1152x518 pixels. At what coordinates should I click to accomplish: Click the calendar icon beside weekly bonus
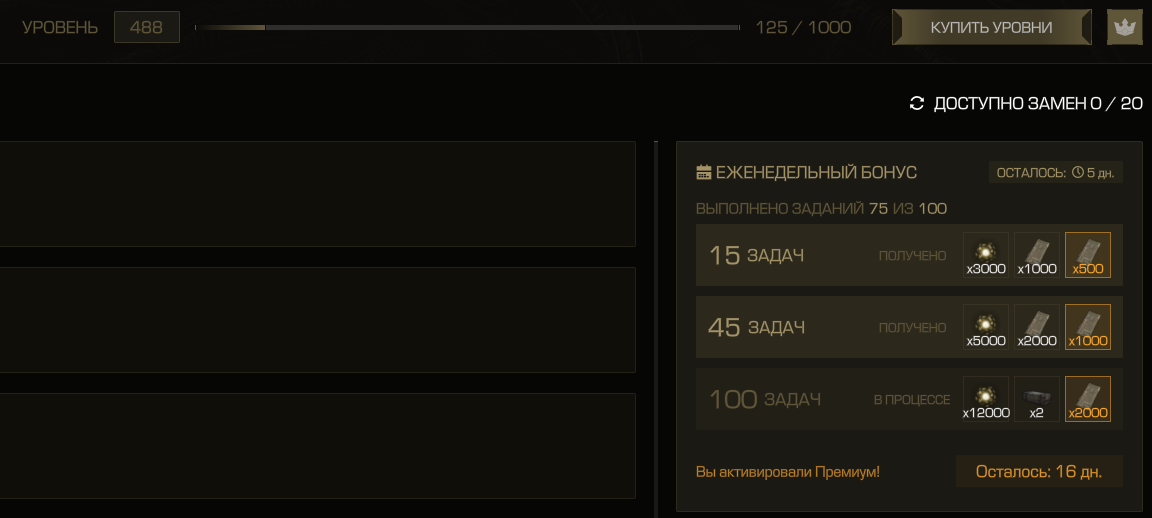tap(704, 173)
